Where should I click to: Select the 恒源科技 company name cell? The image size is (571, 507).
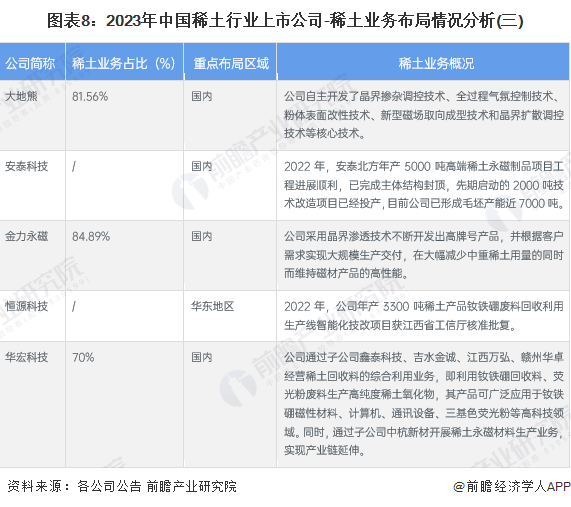pyautogui.click(x=27, y=306)
